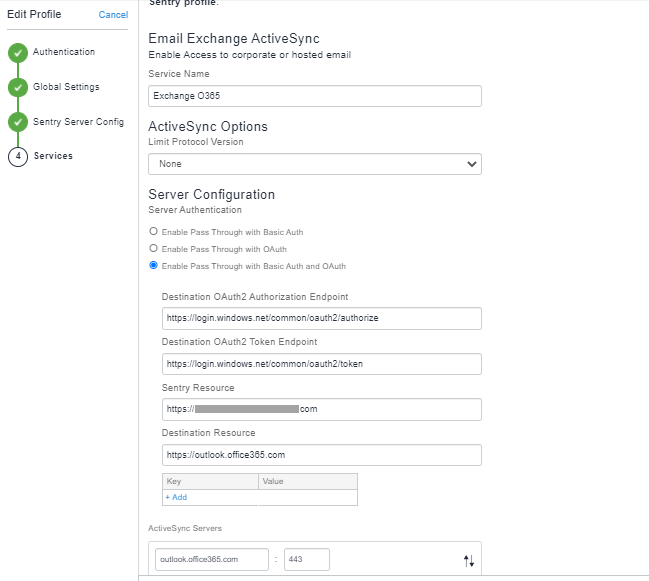
Task: Click the Authentication step checkmark icon
Action: tap(17, 53)
